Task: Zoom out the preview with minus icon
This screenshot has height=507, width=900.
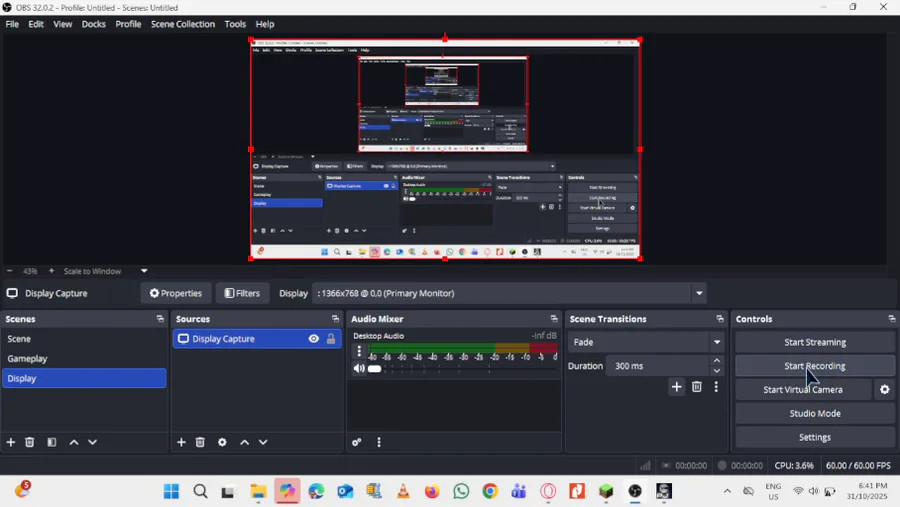Action: [x=9, y=271]
